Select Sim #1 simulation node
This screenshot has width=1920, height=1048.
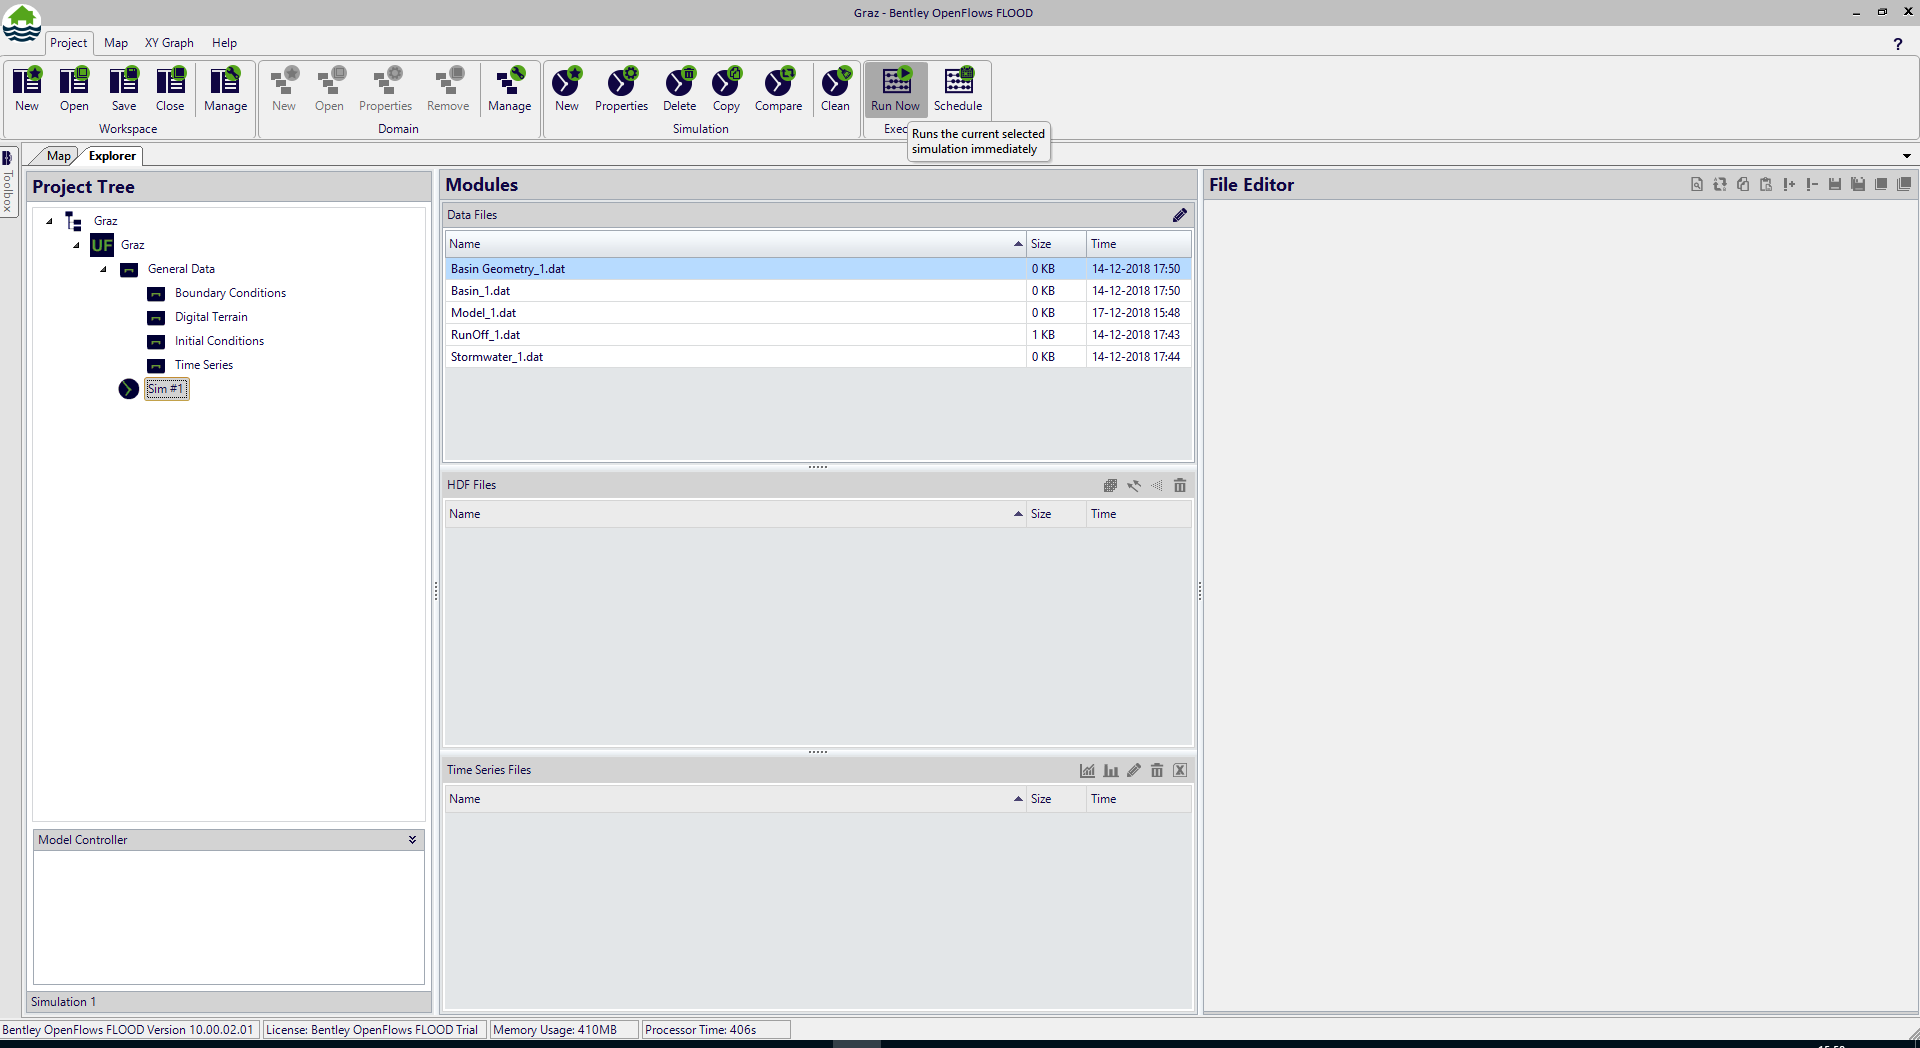(166, 389)
